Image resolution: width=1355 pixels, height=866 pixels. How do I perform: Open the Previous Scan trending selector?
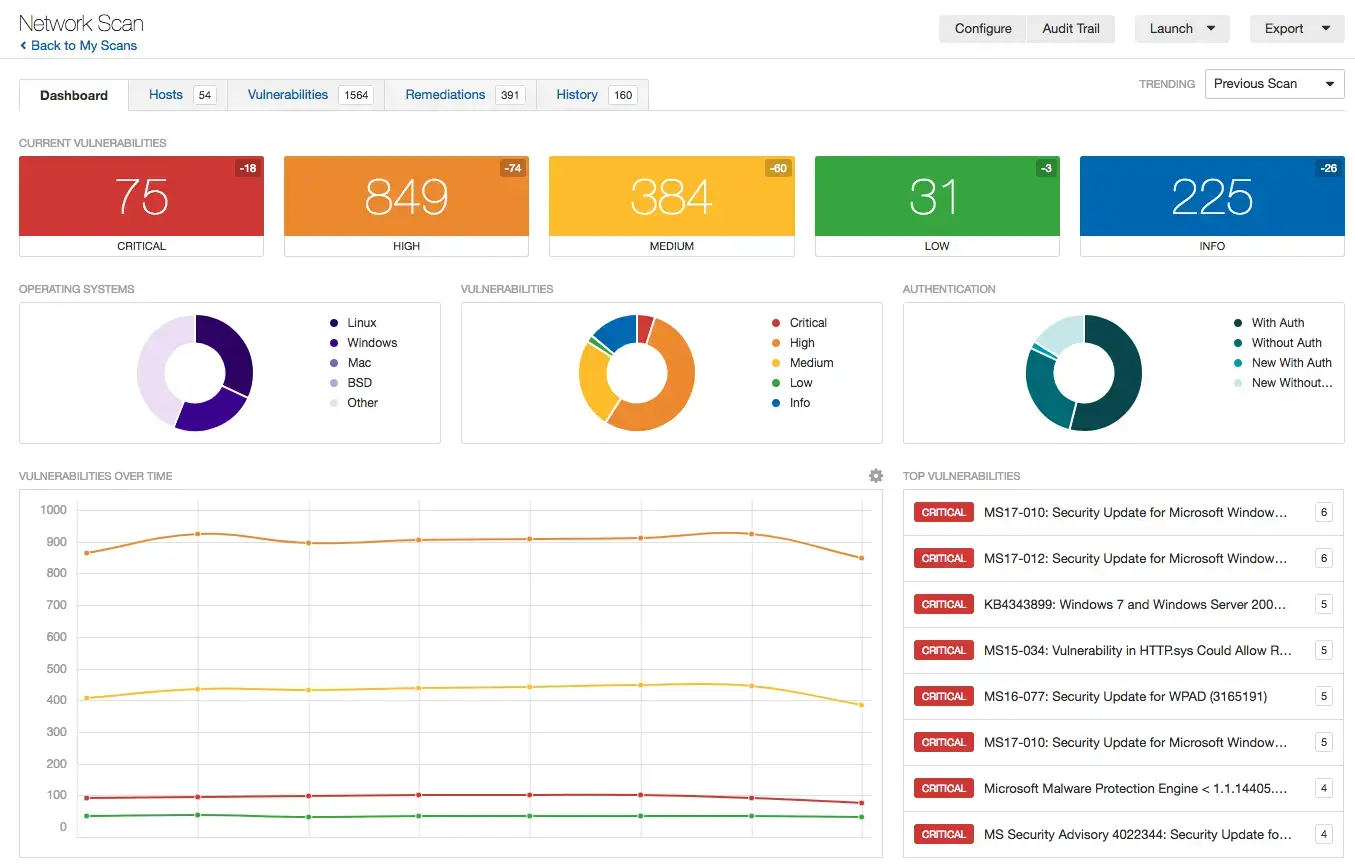tap(1274, 84)
